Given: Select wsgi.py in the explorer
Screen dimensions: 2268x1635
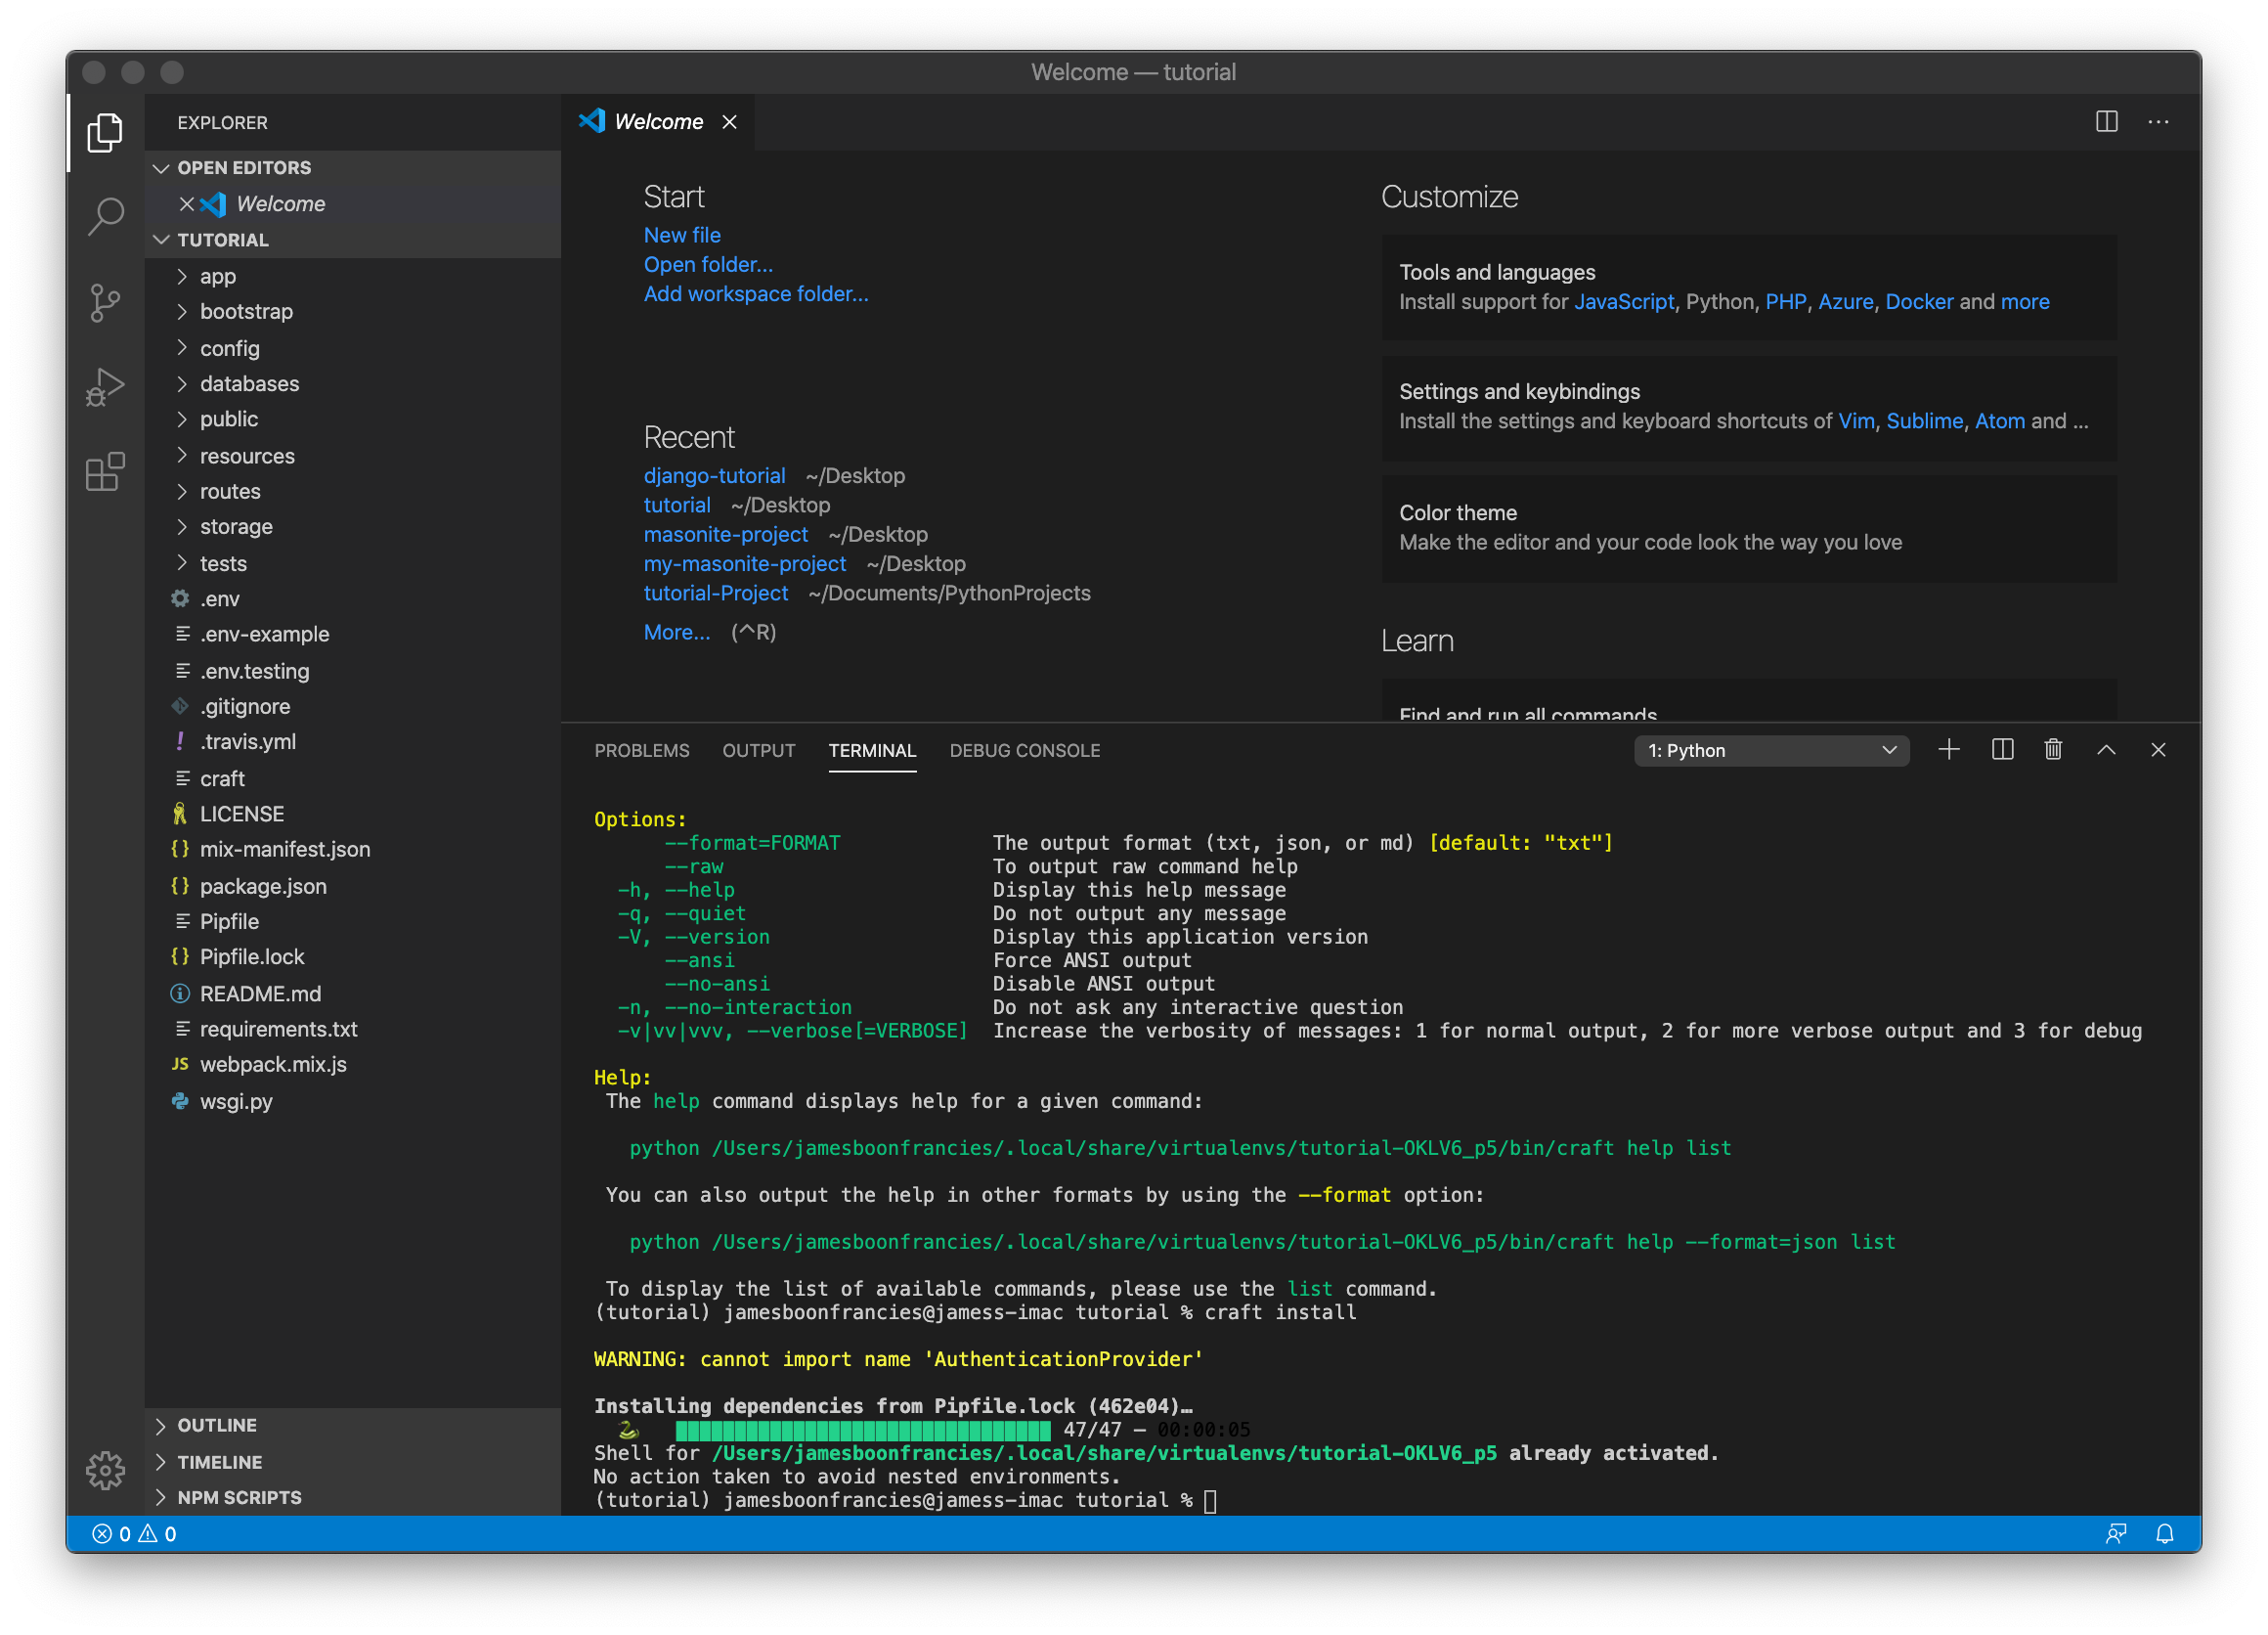Looking at the screenshot, I should pyautogui.click(x=237, y=1101).
